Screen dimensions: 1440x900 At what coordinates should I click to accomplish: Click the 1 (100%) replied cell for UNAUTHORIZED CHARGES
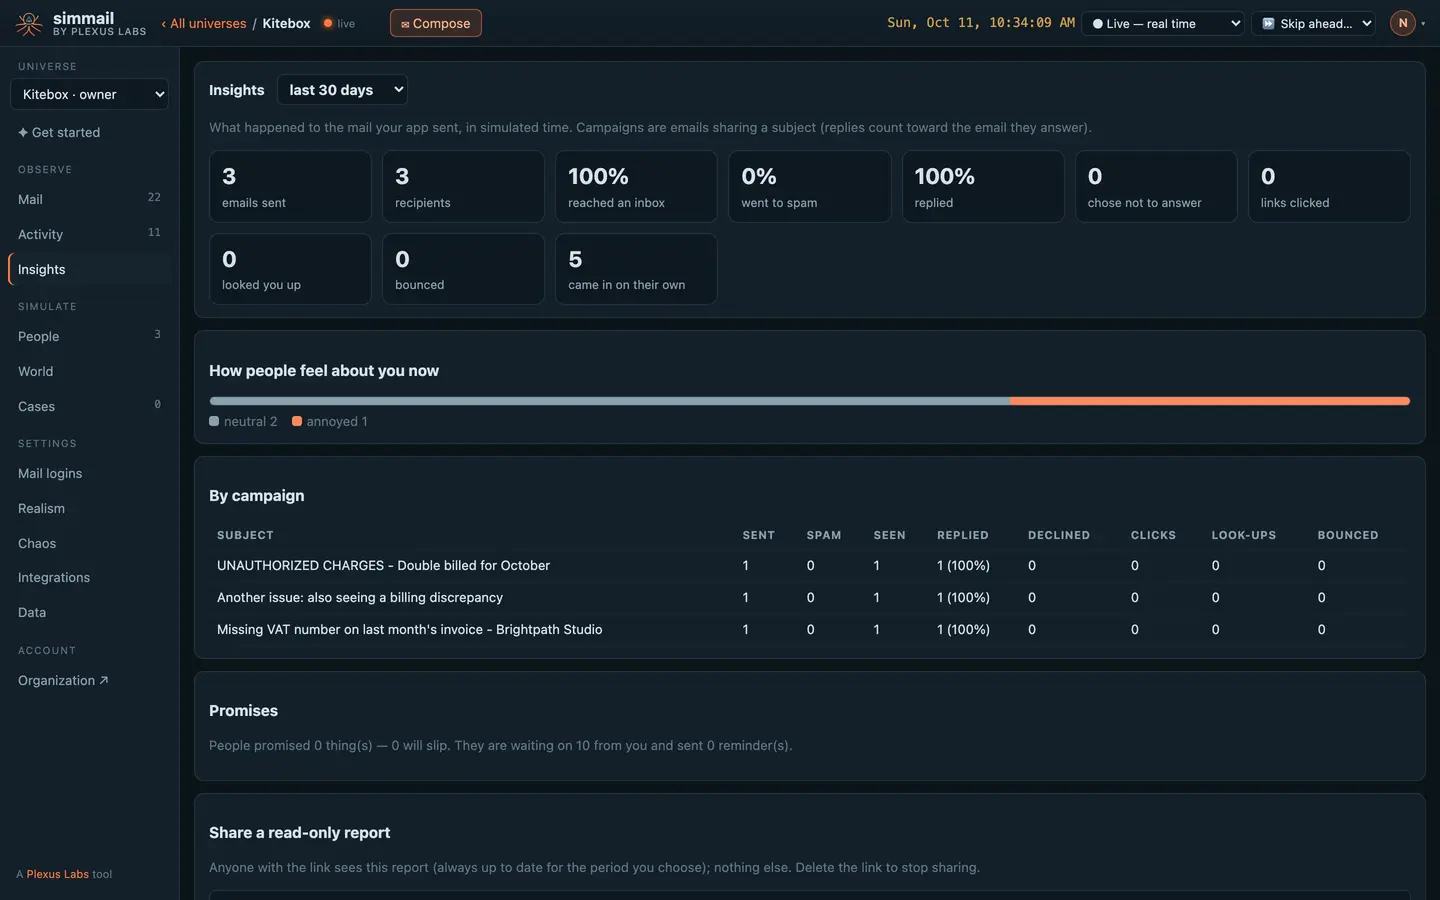click(x=963, y=565)
